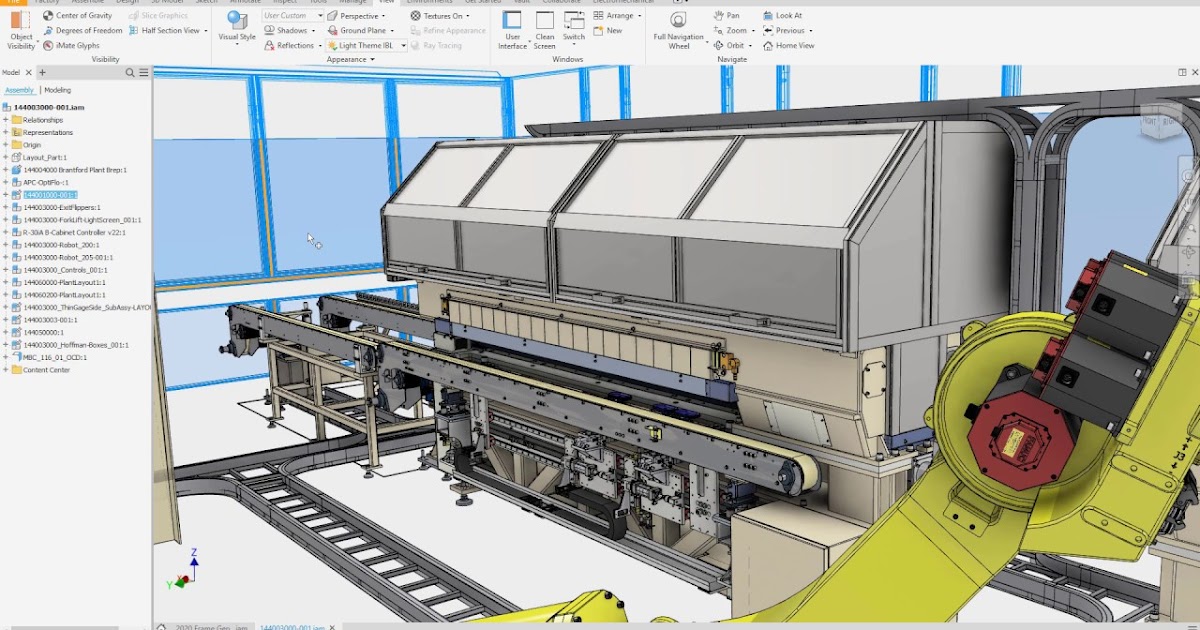Open the Visual Style gallery

[237, 28]
